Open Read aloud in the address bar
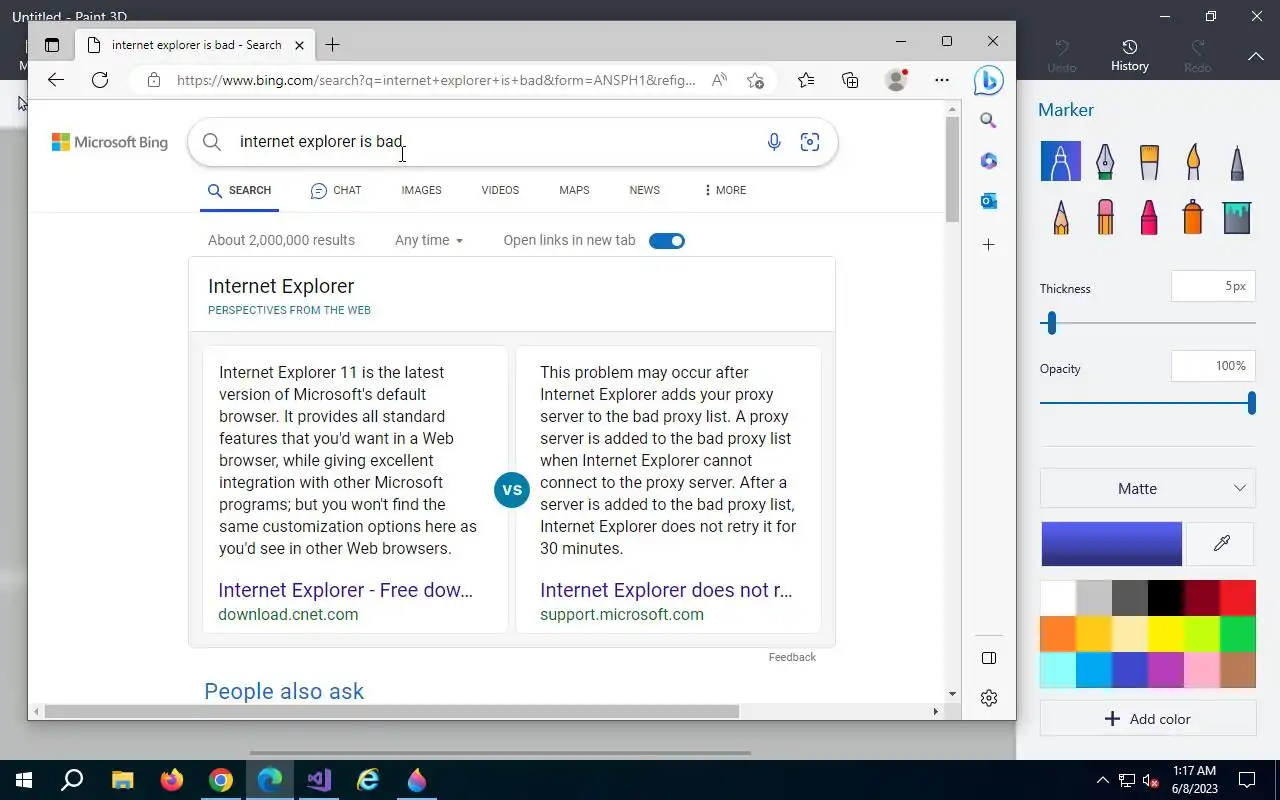The image size is (1280, 800). (719, 80)
